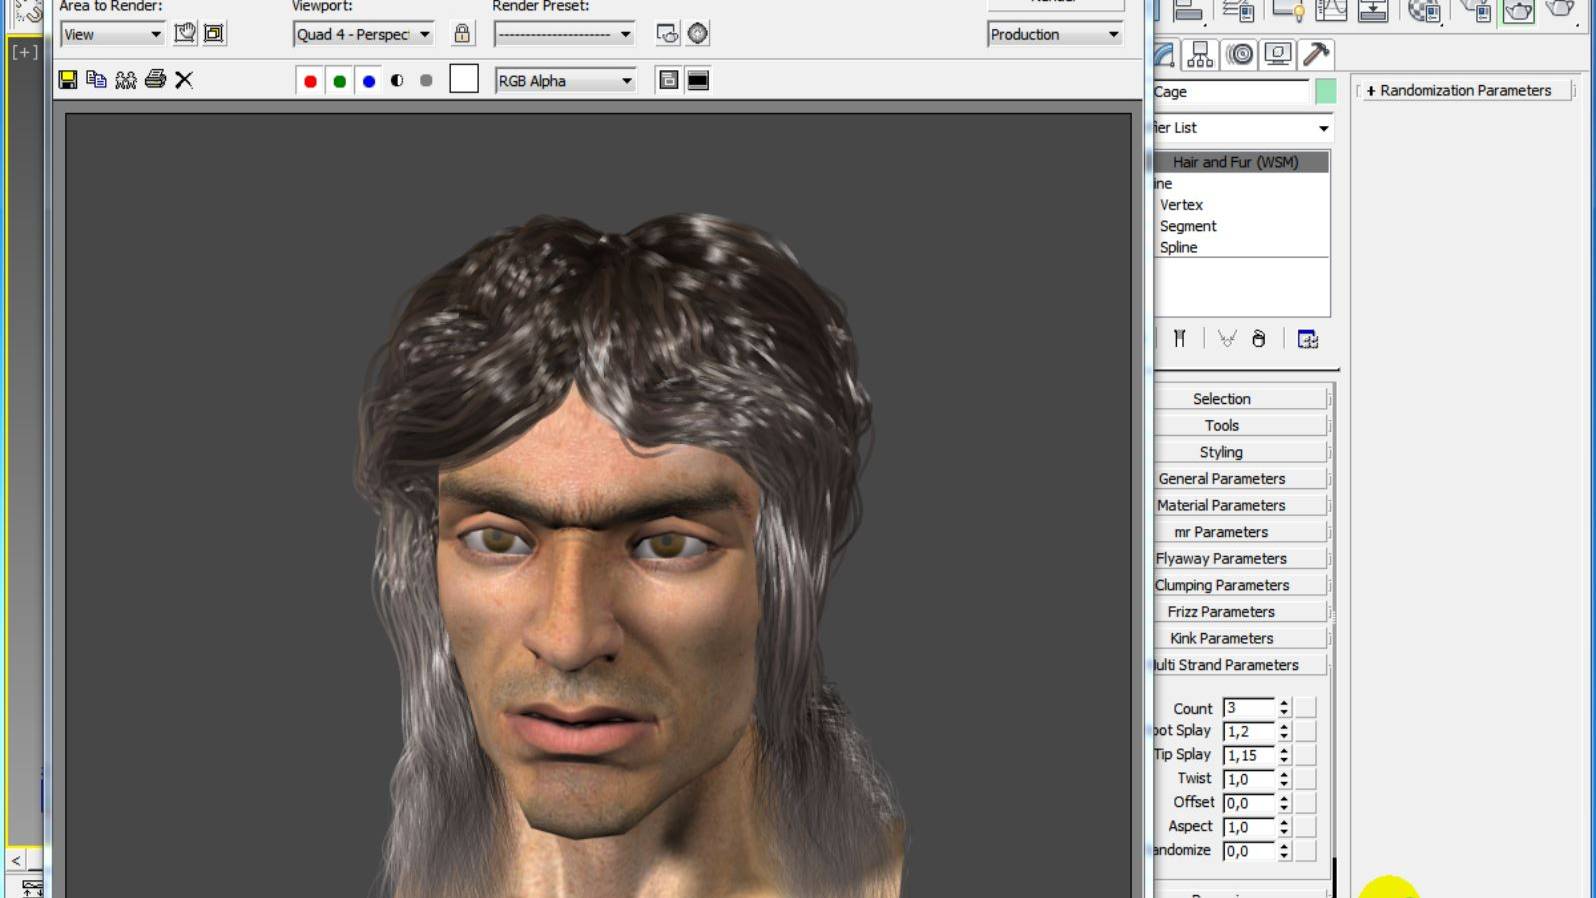Open the Hierarchy panel tab
The width and height of the screenshot is (1596, 898).
(x=1200, y=55)
